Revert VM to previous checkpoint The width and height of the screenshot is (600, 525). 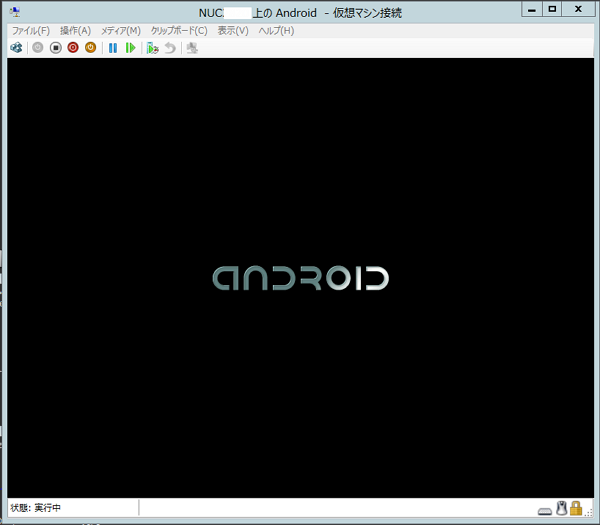pyautogui.click(x=170, y=48)
